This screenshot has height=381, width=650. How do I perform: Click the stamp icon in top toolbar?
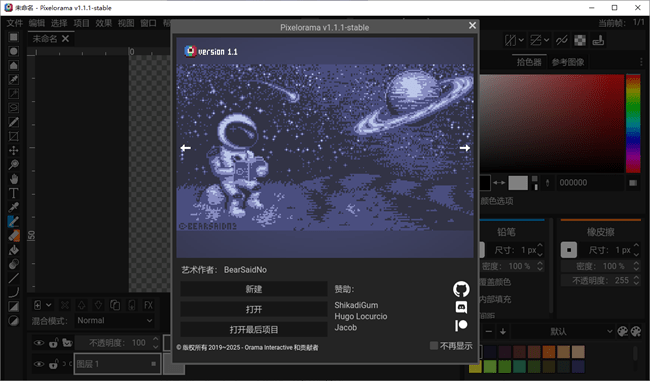pos(598,40)
